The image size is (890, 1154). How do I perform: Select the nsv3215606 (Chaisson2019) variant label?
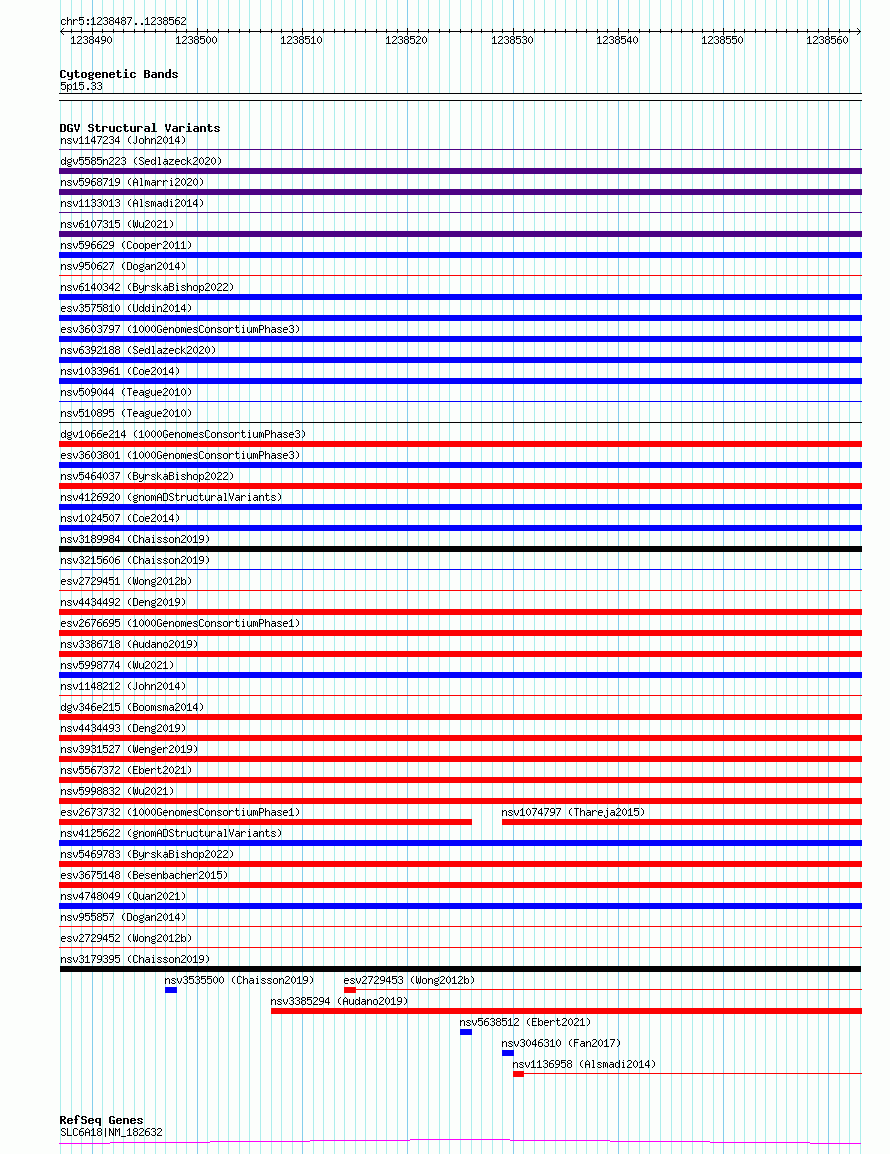(x=135, y=560)
